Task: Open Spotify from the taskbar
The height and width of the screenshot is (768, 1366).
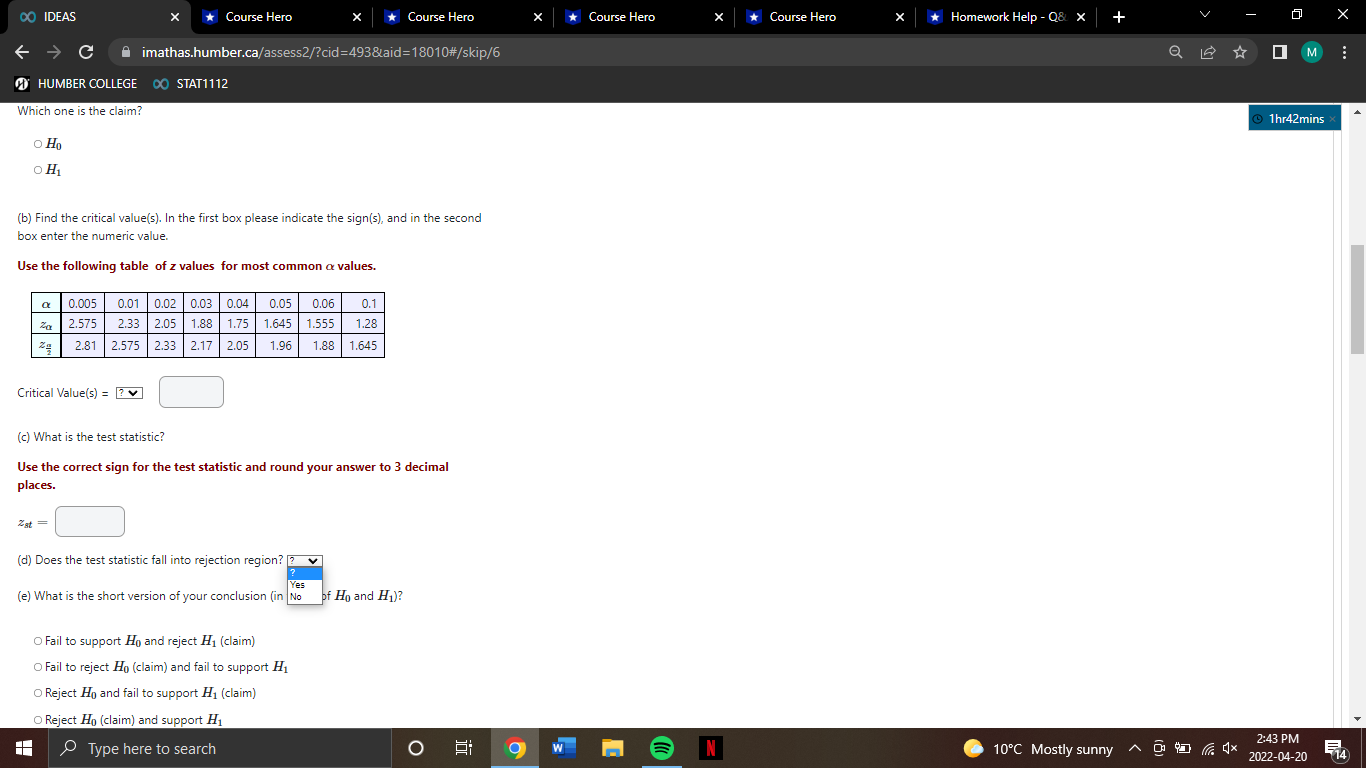Action: (661, 747)
